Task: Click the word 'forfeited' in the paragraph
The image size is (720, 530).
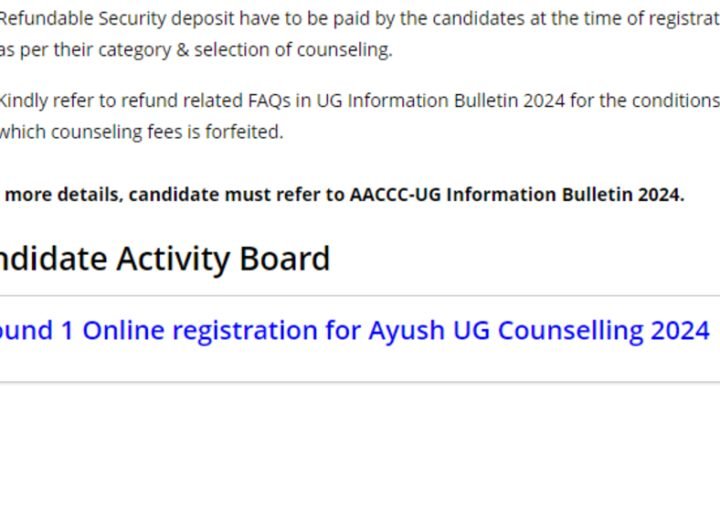Action: (244, 132)
